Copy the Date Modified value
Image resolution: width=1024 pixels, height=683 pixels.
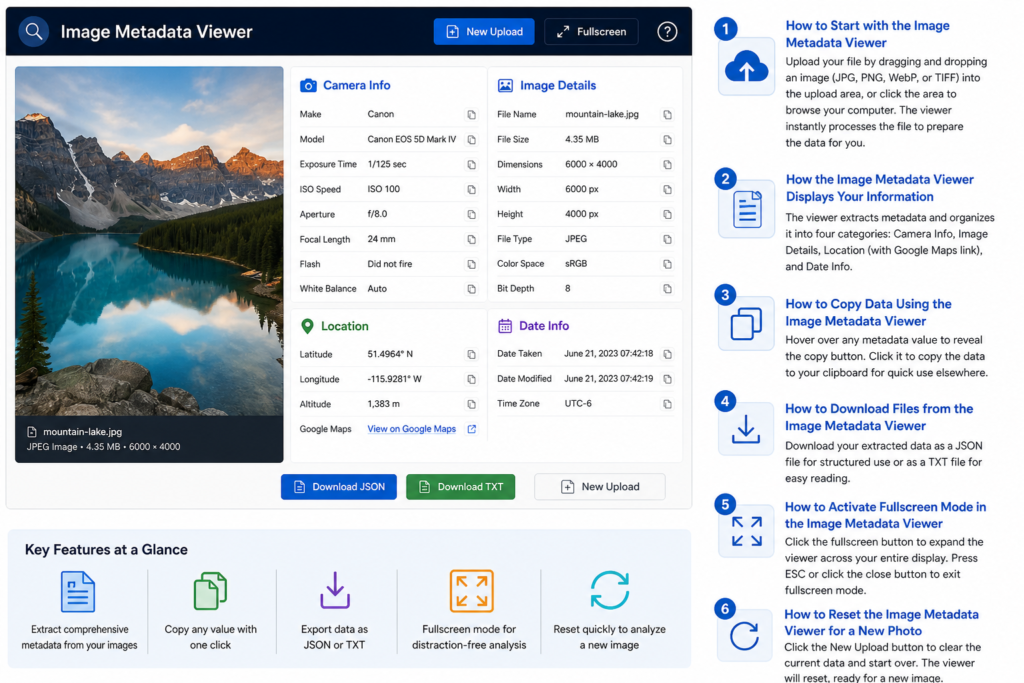click(667, 379)
